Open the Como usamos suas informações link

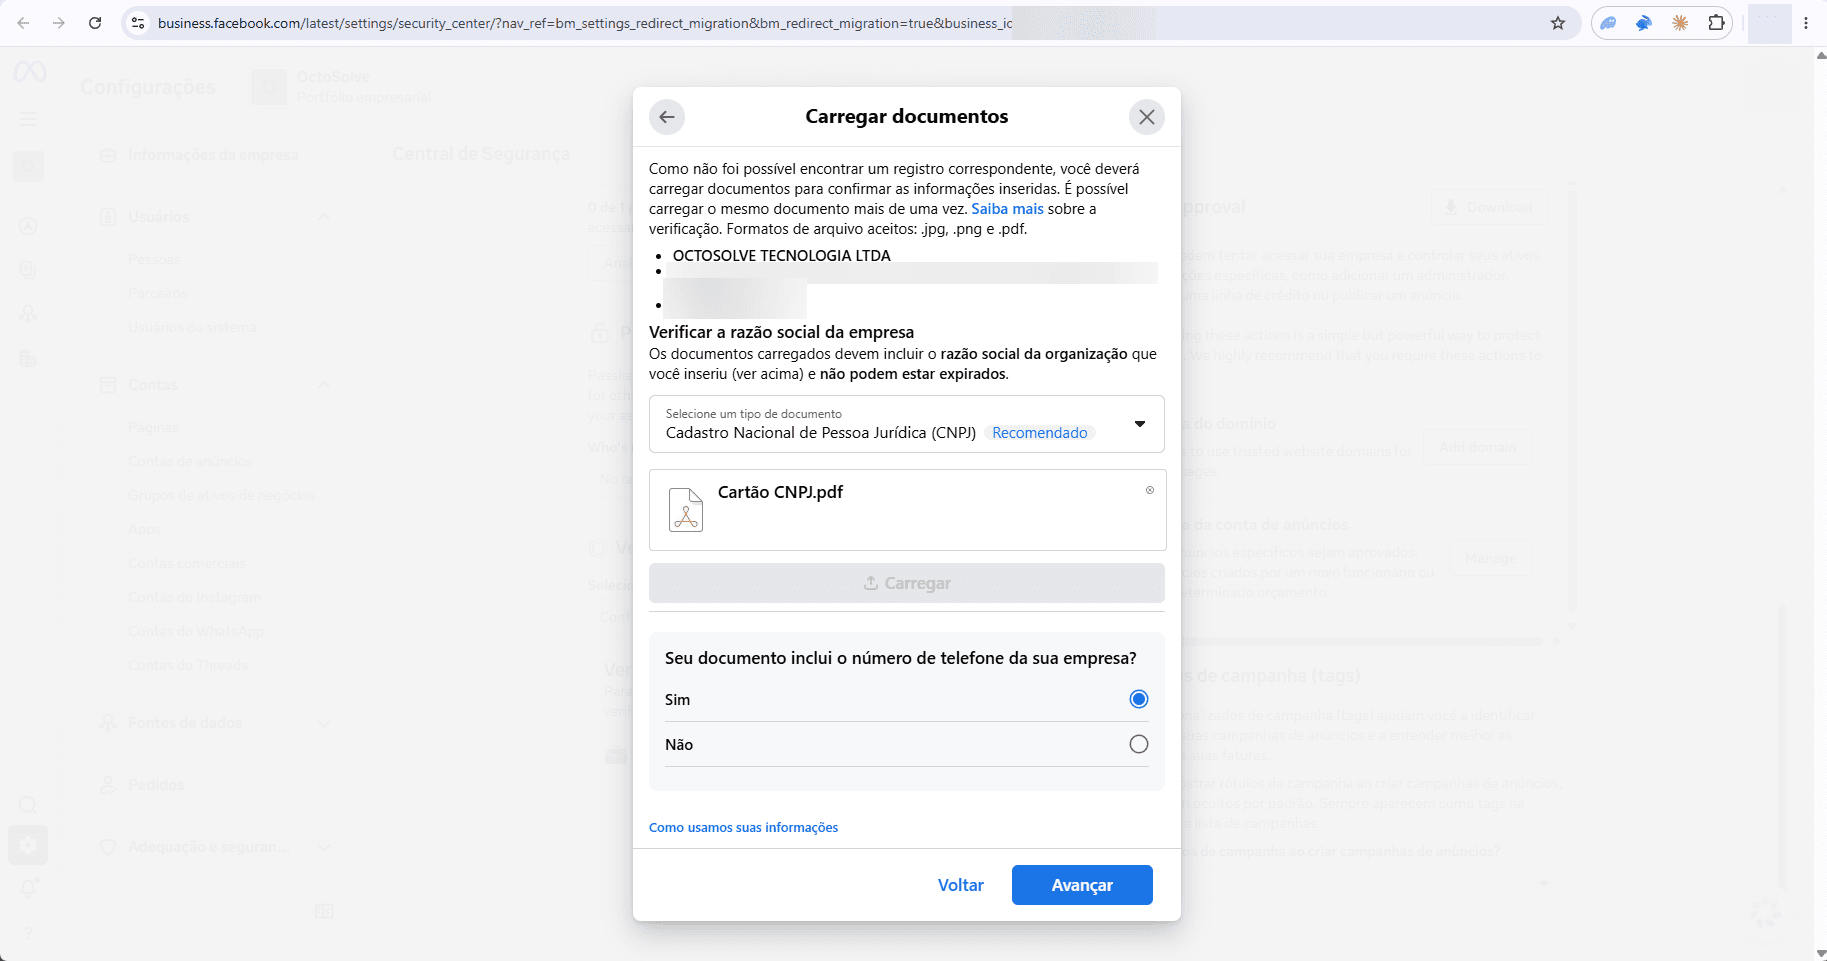click(743, 828)
